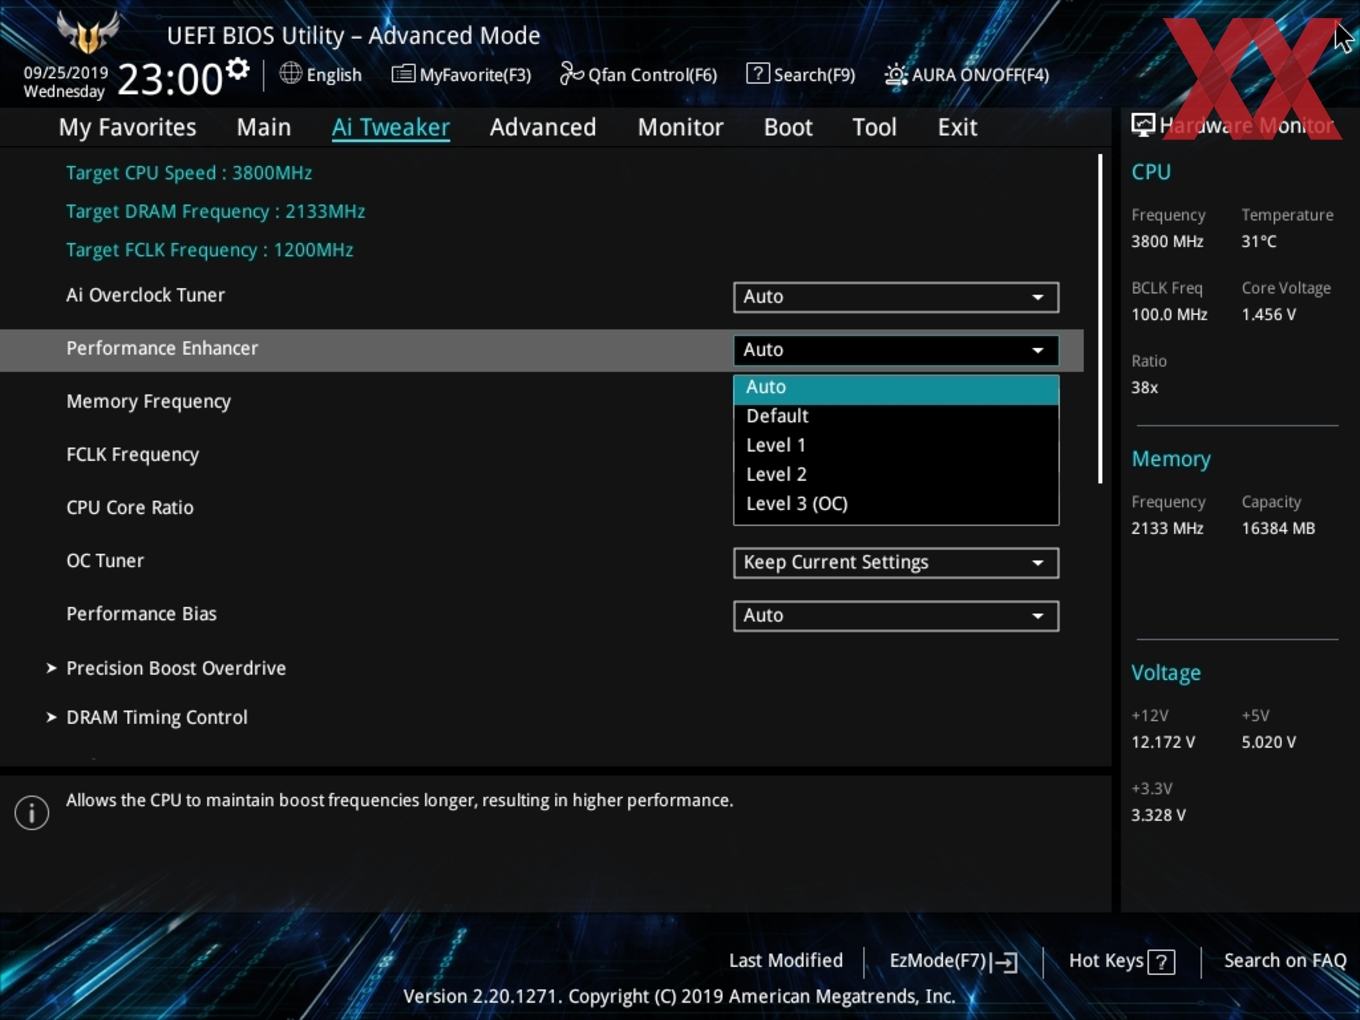Click the globe language icon
The image size is (1360, 1020).
click(290, 73)
